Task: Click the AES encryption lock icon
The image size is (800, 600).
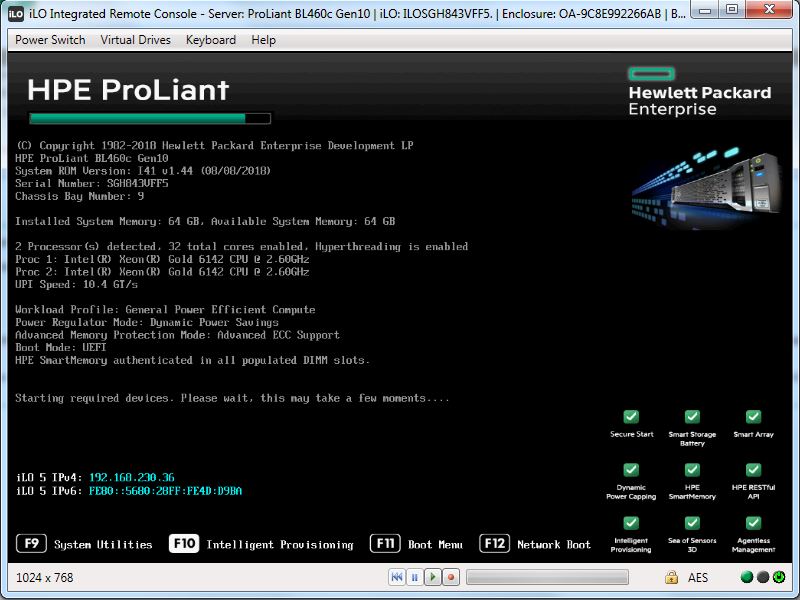Action: (671, 577)
